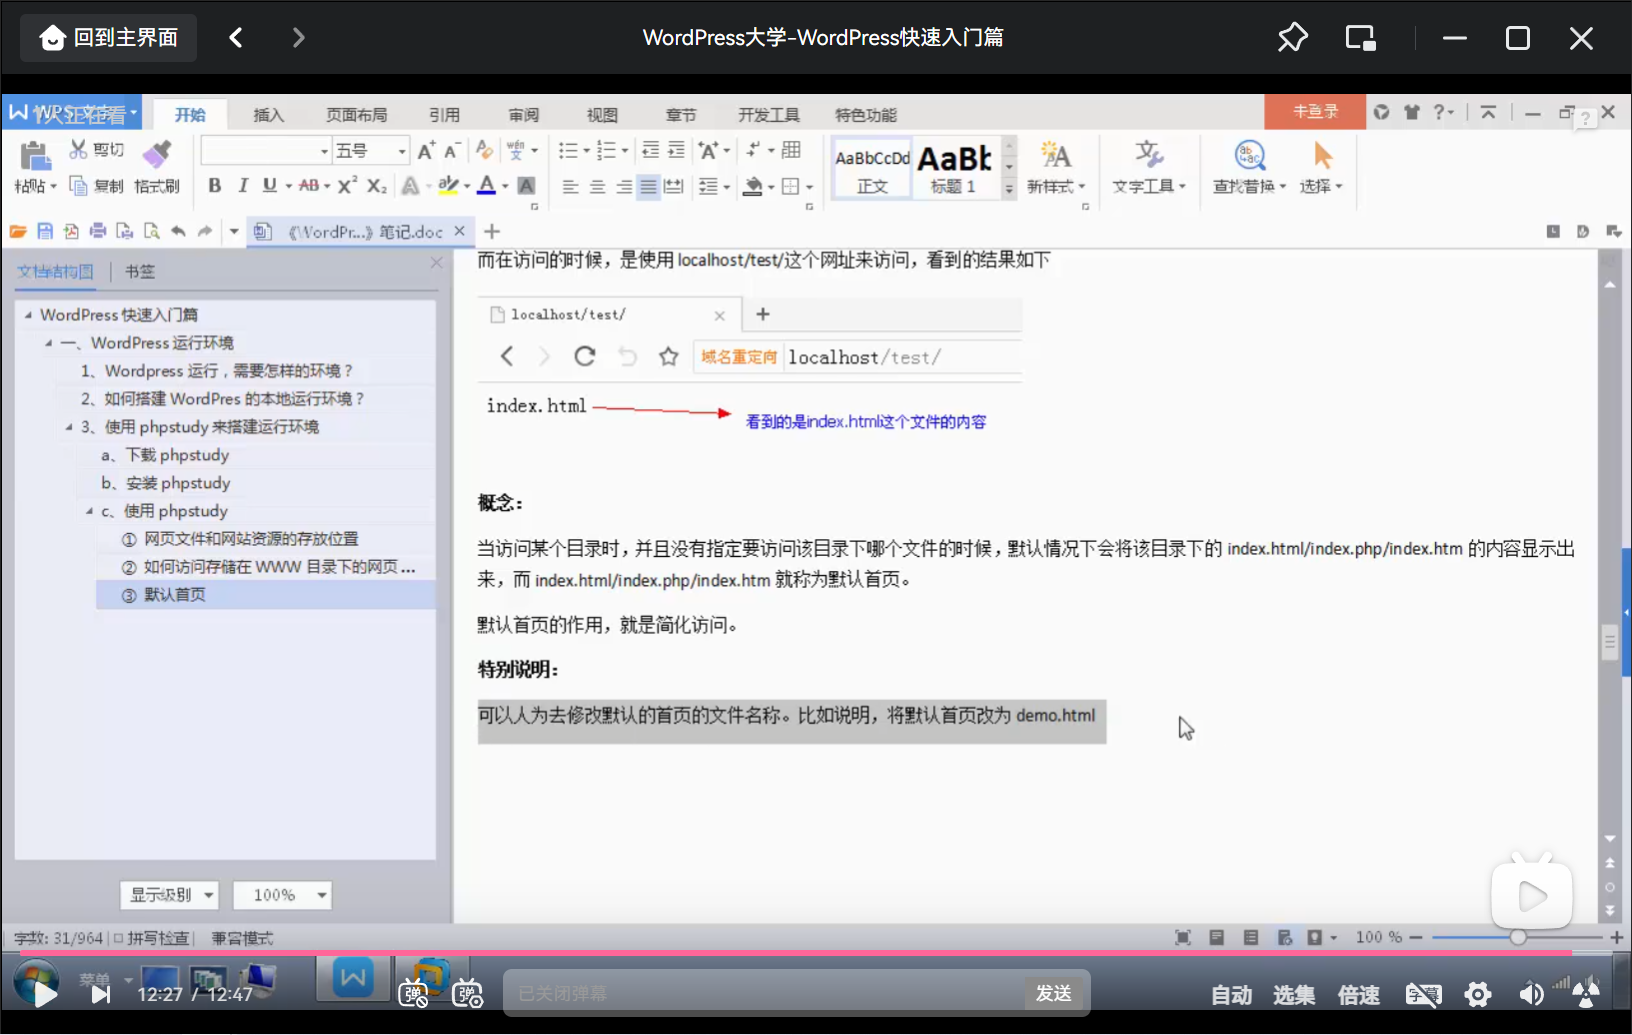Viewport: 1632px width, 1035px height.
Task: Apply the 标题 1 heading style
Action: pos(954,168)
